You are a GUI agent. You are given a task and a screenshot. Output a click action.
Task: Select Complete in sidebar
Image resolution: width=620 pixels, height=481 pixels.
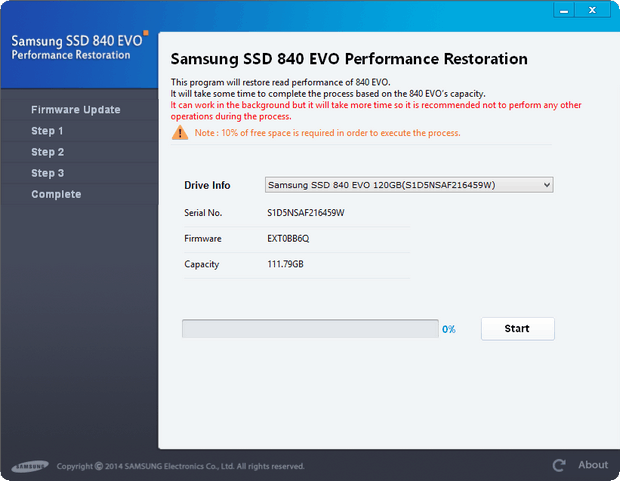(56, 194)
